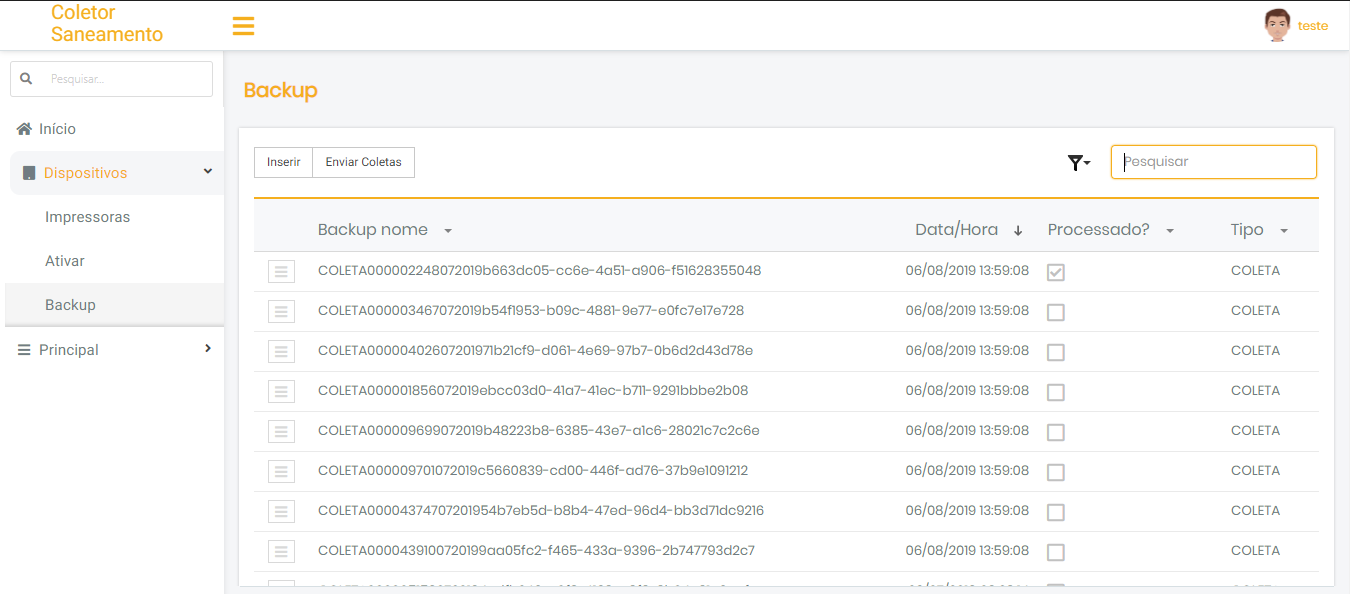Open row menu icon for COLETA000001856072019 backup
This screenshot has width=1350, height=594.
281,391
